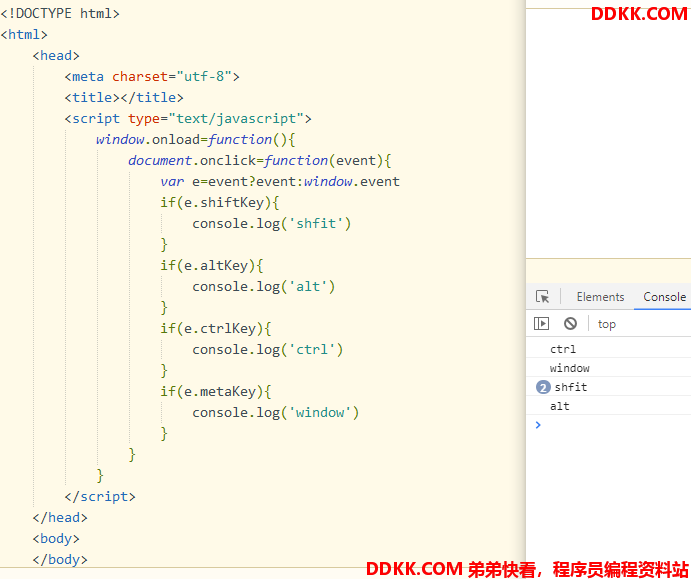Click the opening html tag
The height and width of the screenshot is (579, 691).
pyautogui.click(x=24, y=34)
